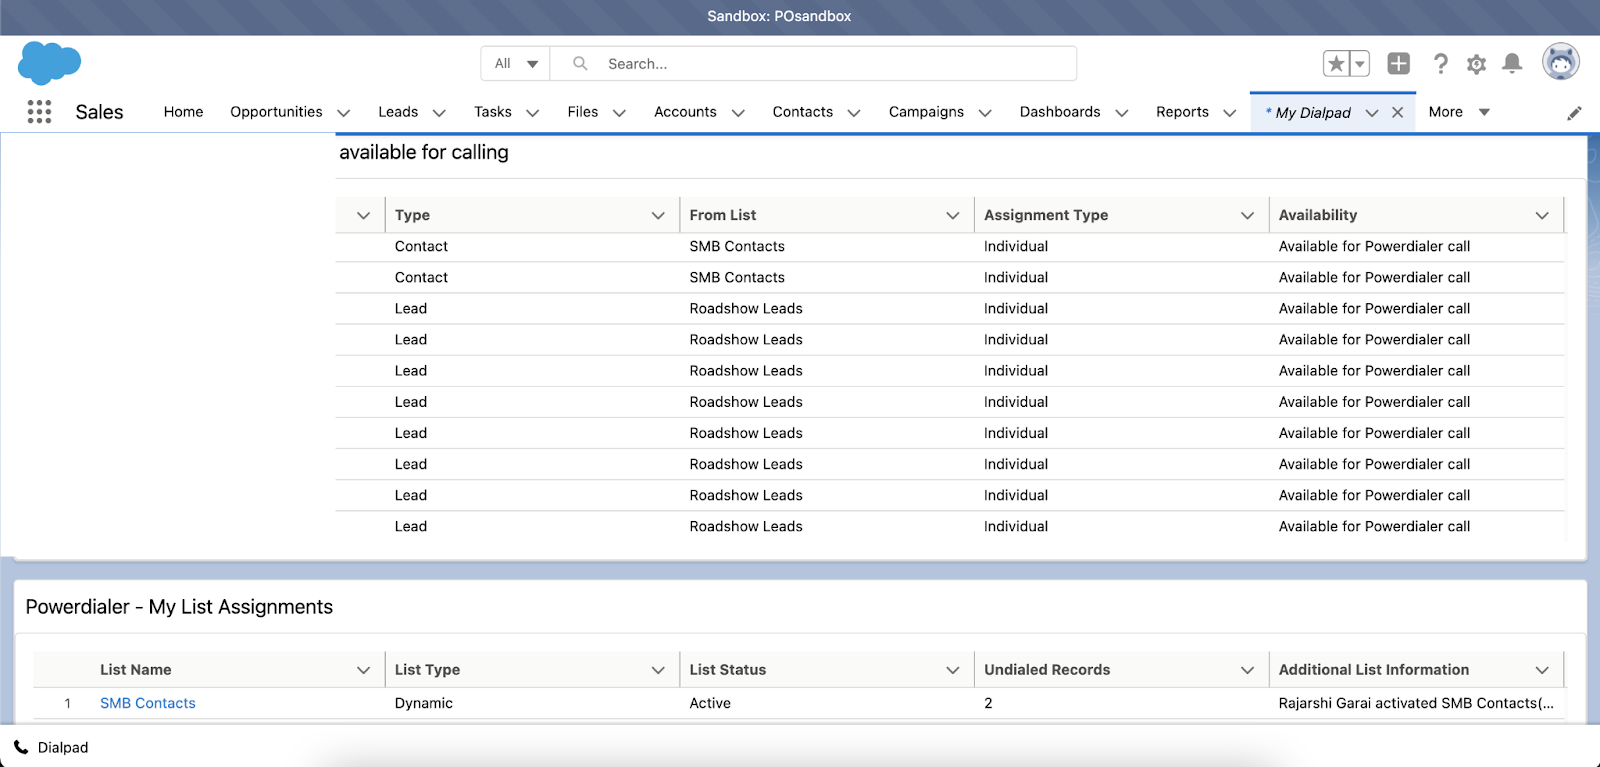Screen dimensions: 1600x767
Task: Open the Files tab
Action: click(x=583, y=112)
